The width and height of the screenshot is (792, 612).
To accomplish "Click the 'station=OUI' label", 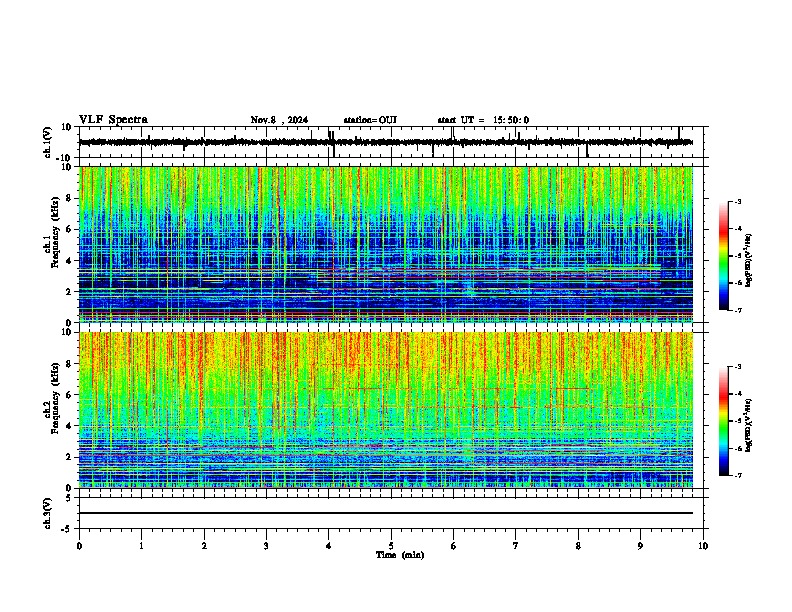I will tap(370, 120).
